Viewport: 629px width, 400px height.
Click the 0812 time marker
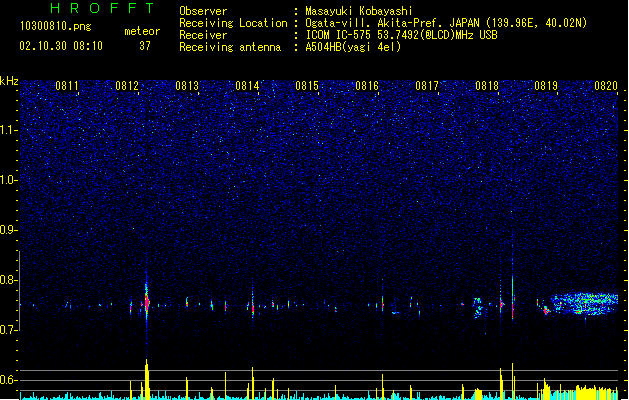click(127, 86)
